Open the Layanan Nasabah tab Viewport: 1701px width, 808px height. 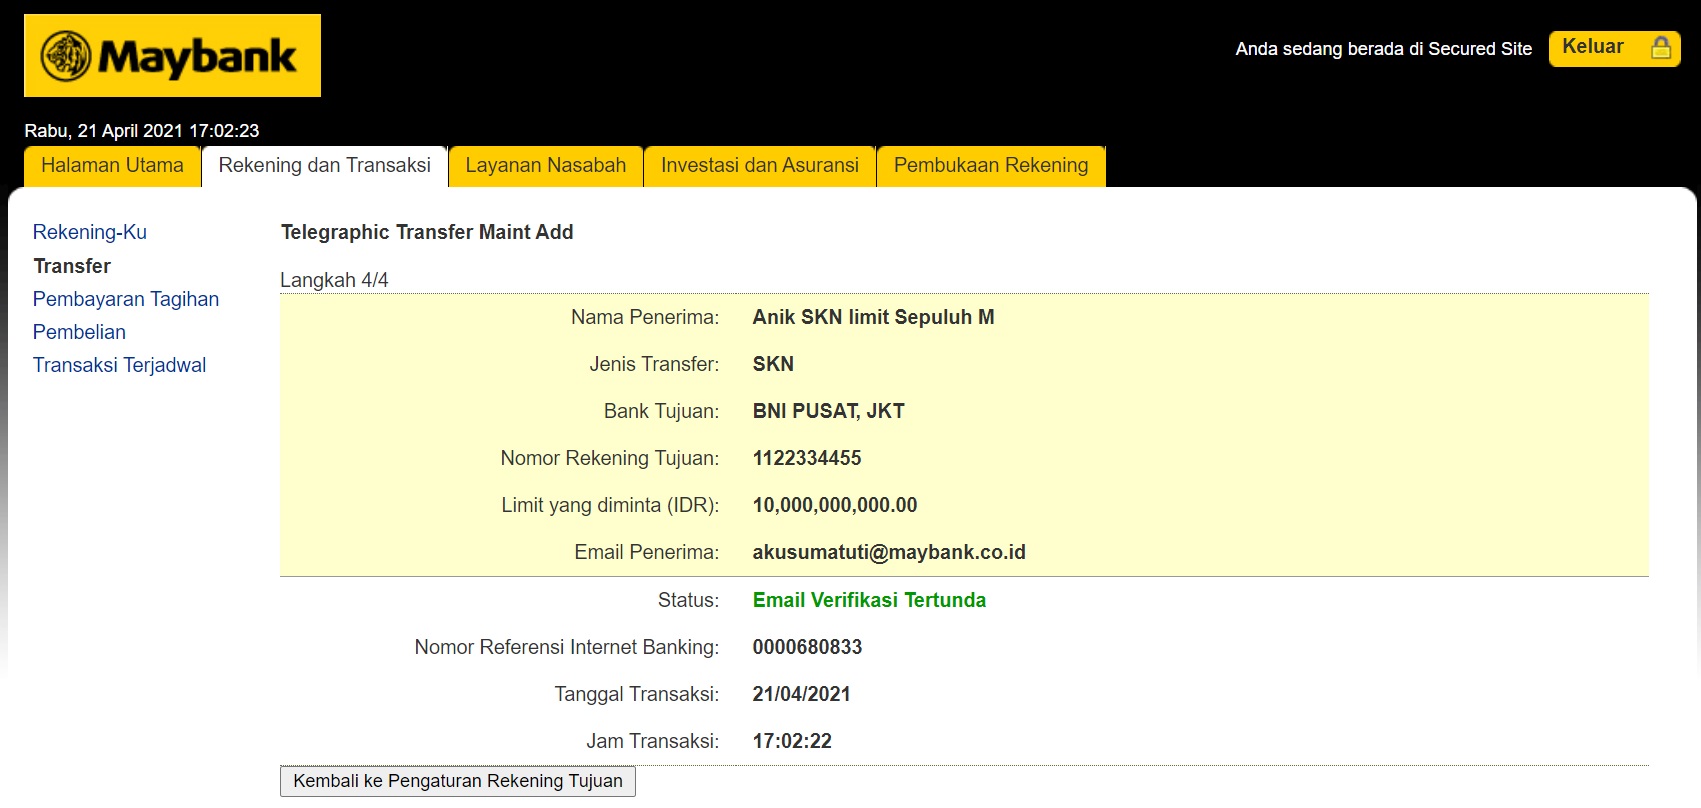click(546, 166)
